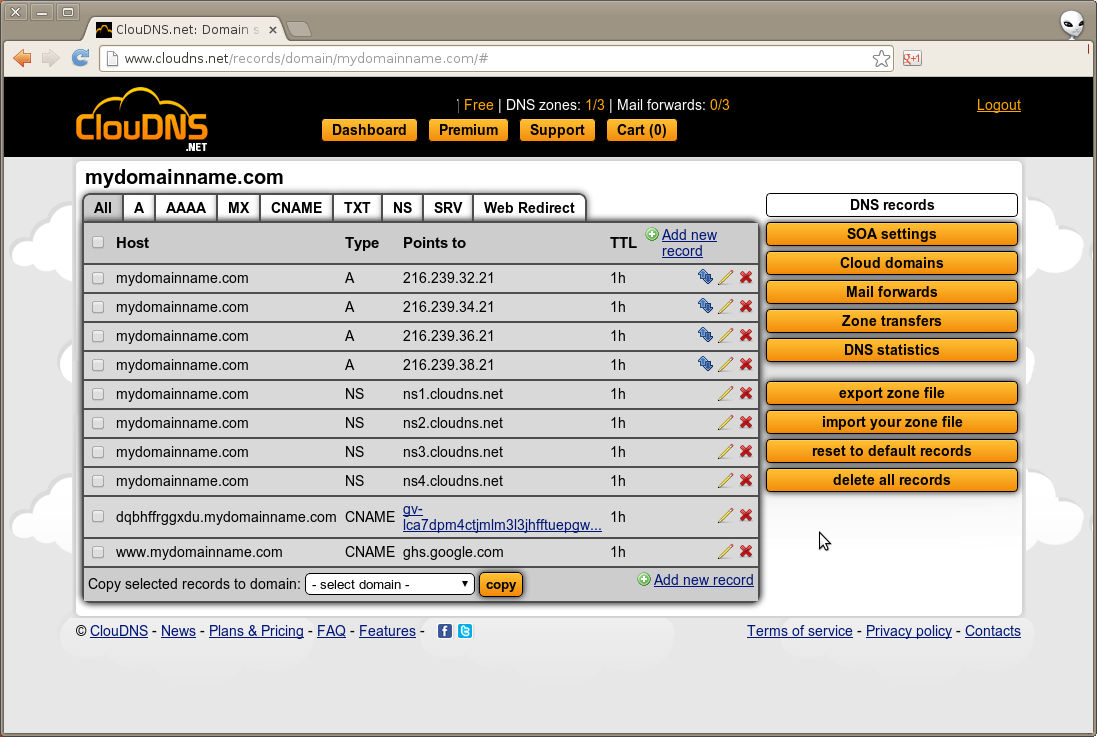Screen dimensions: 1097x737
Task: Switch to the NS records tab
Action: click(x=402, y=208)
